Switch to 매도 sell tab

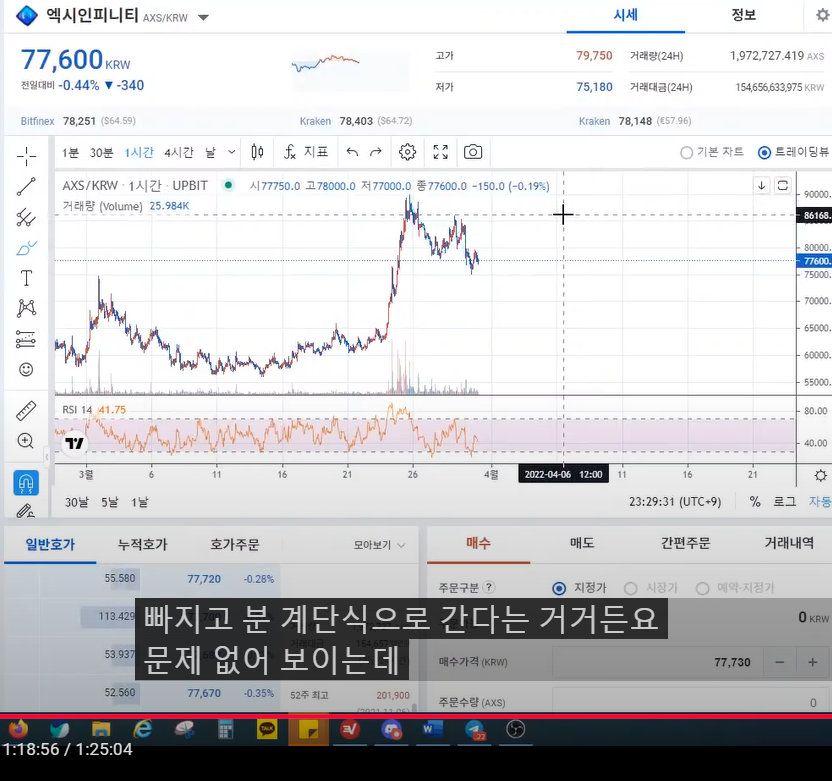point(582,543)
